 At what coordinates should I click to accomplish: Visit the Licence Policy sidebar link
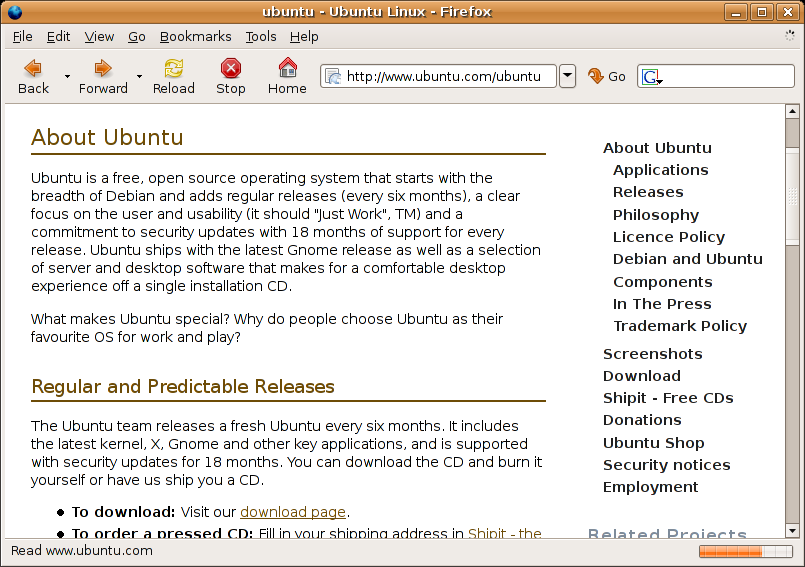[668, 237]
